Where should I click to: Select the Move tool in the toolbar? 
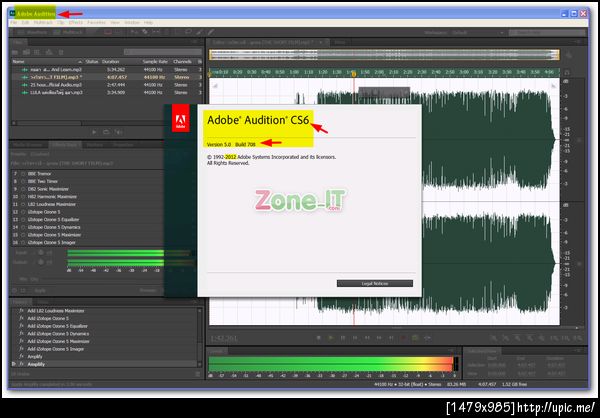pos(134,33)
